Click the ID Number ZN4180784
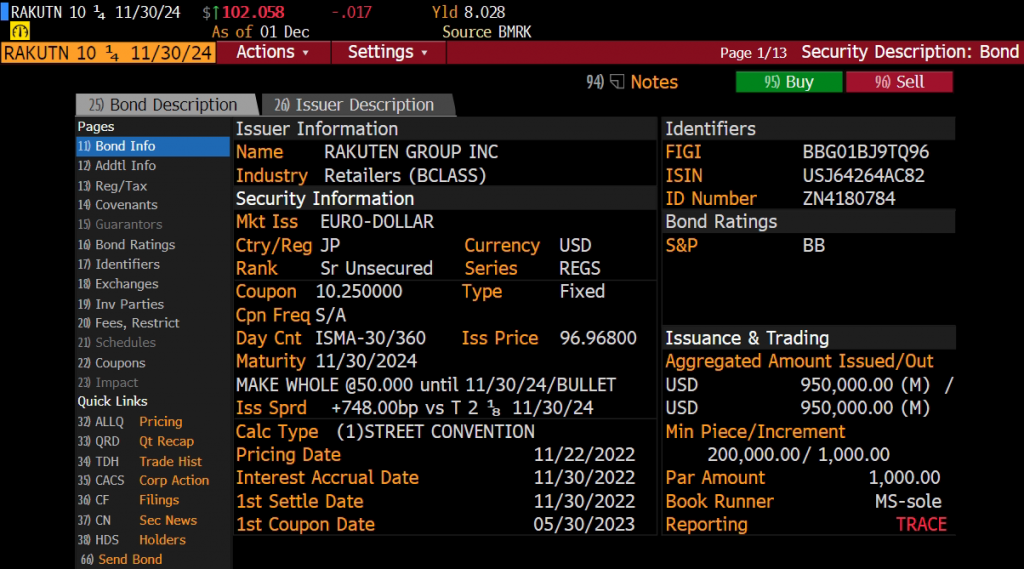The height and width of the screenshot is (569, 1024). tap(848, 199)
